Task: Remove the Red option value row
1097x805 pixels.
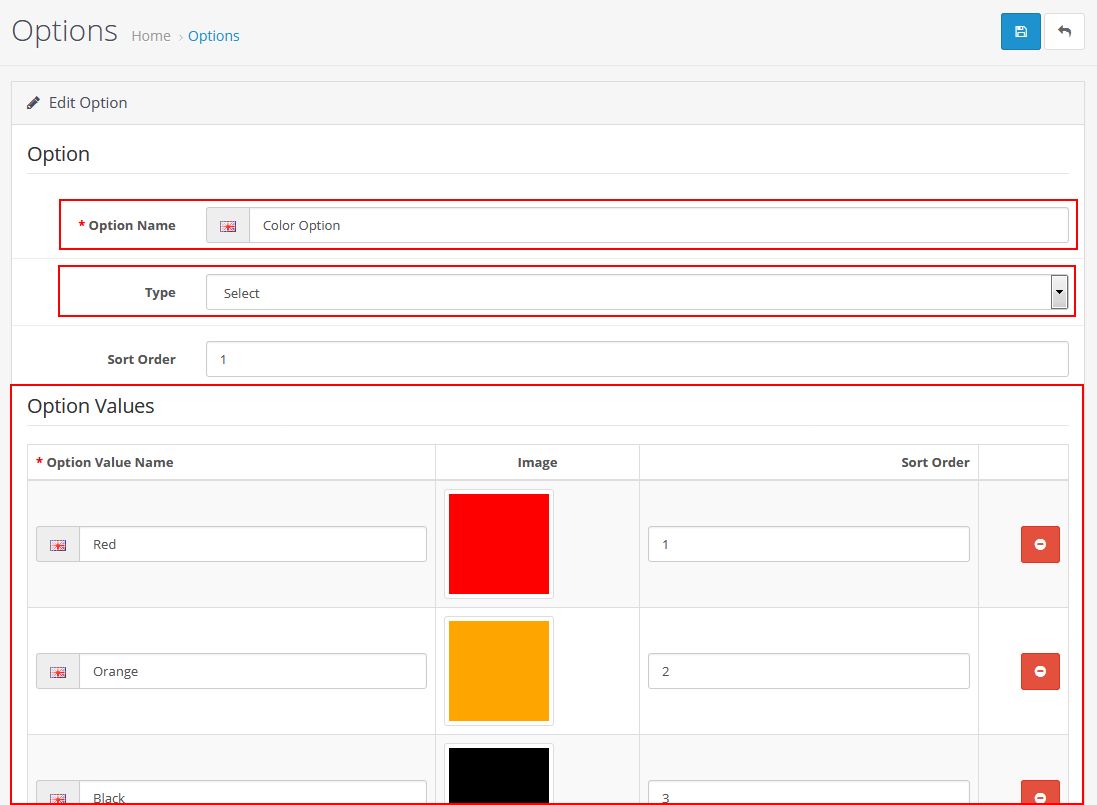Action: point(1040,544)
